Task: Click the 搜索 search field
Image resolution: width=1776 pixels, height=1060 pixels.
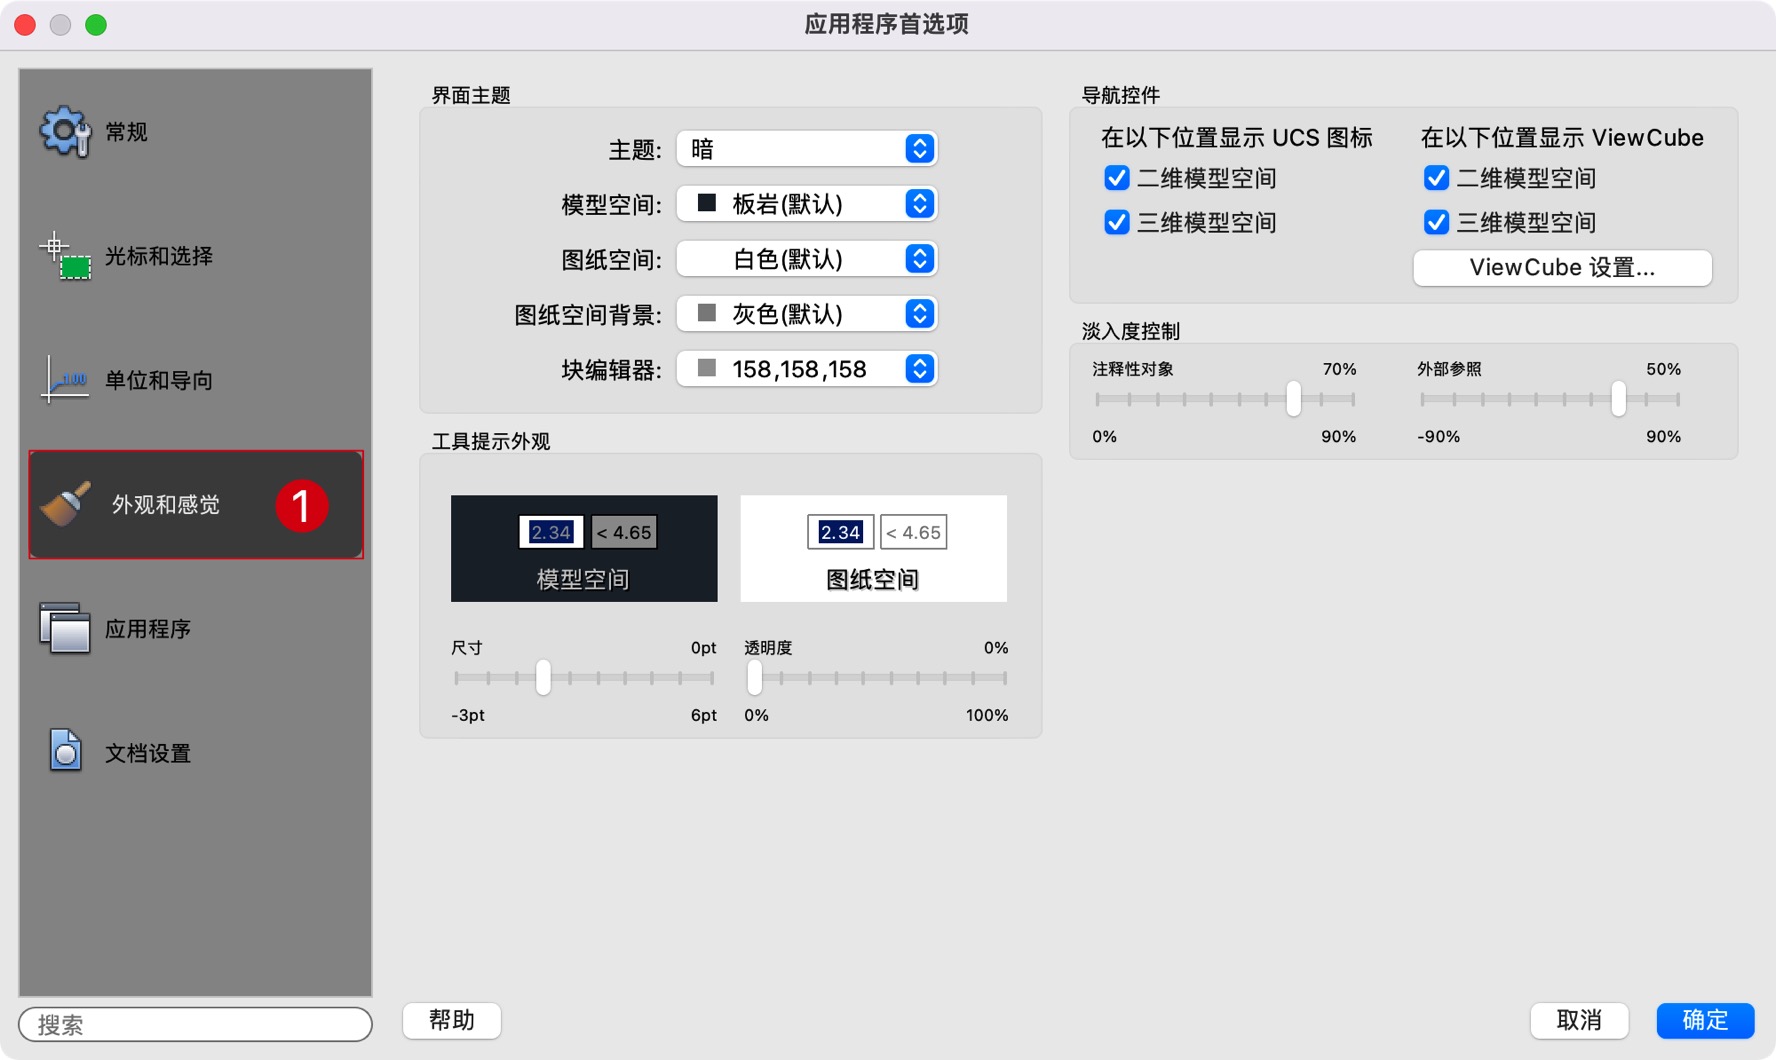Action: click(x=195, y=1024)
